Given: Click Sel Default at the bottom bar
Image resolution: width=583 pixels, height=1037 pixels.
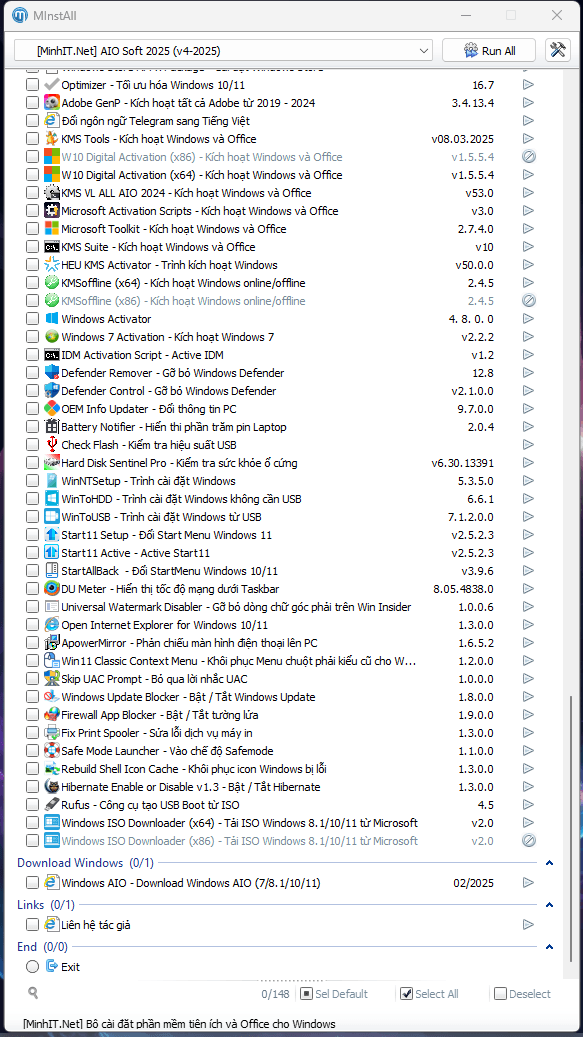Looking at the screenshot, I should coord(334,993).
